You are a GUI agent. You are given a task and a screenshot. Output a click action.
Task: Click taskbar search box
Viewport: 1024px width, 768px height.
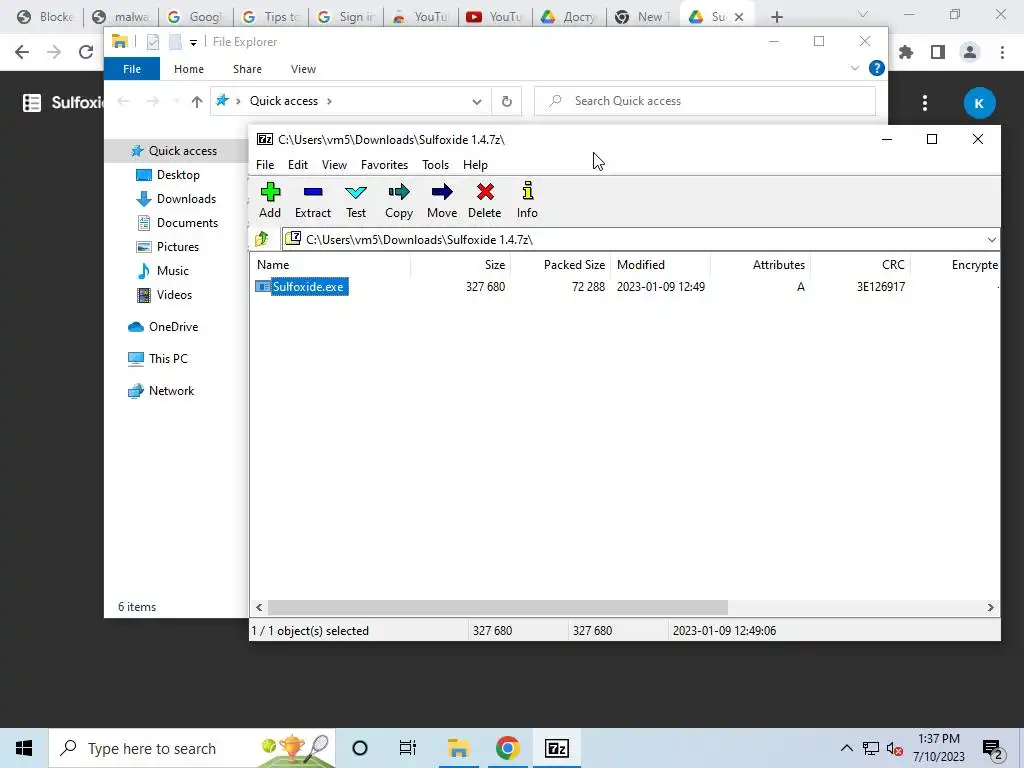(192, 748)
